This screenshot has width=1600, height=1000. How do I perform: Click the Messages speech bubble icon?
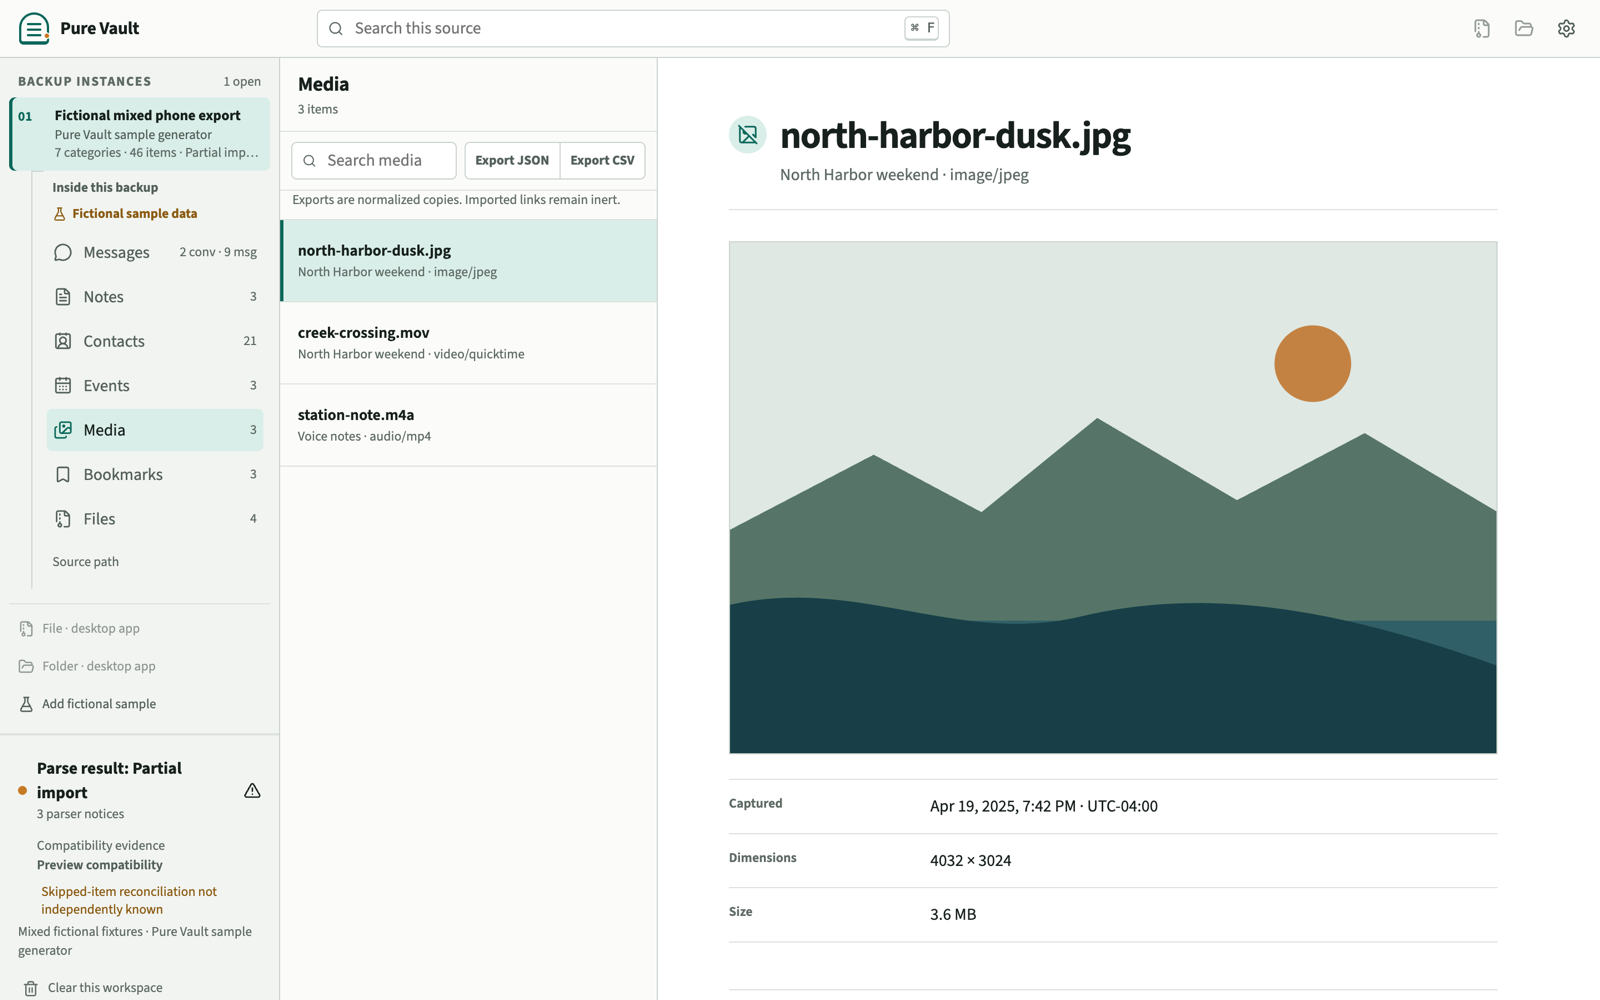[x=63, y=252]
